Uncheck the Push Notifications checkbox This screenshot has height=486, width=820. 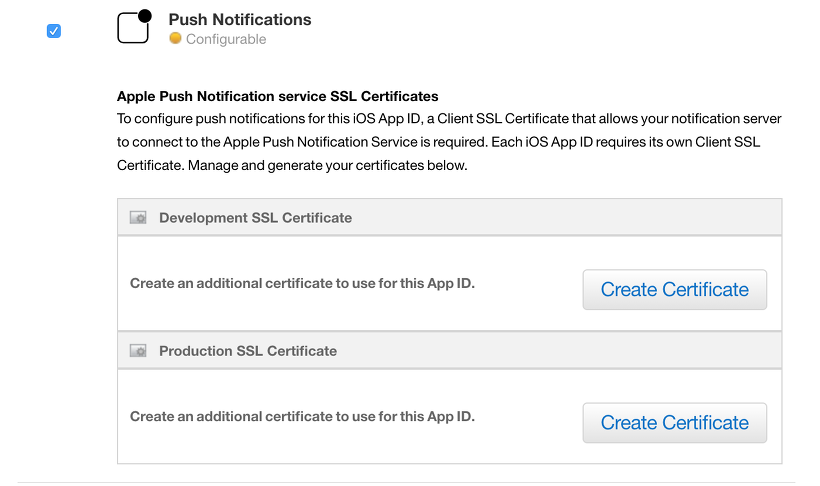pos(54,31)
